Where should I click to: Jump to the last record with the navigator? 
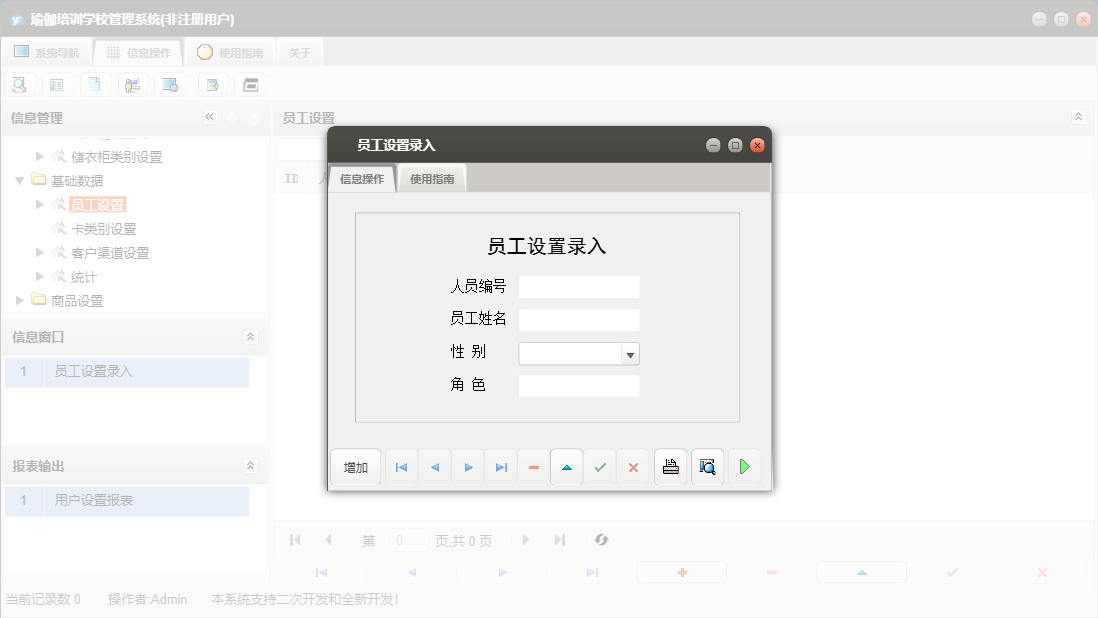(500, 467)
